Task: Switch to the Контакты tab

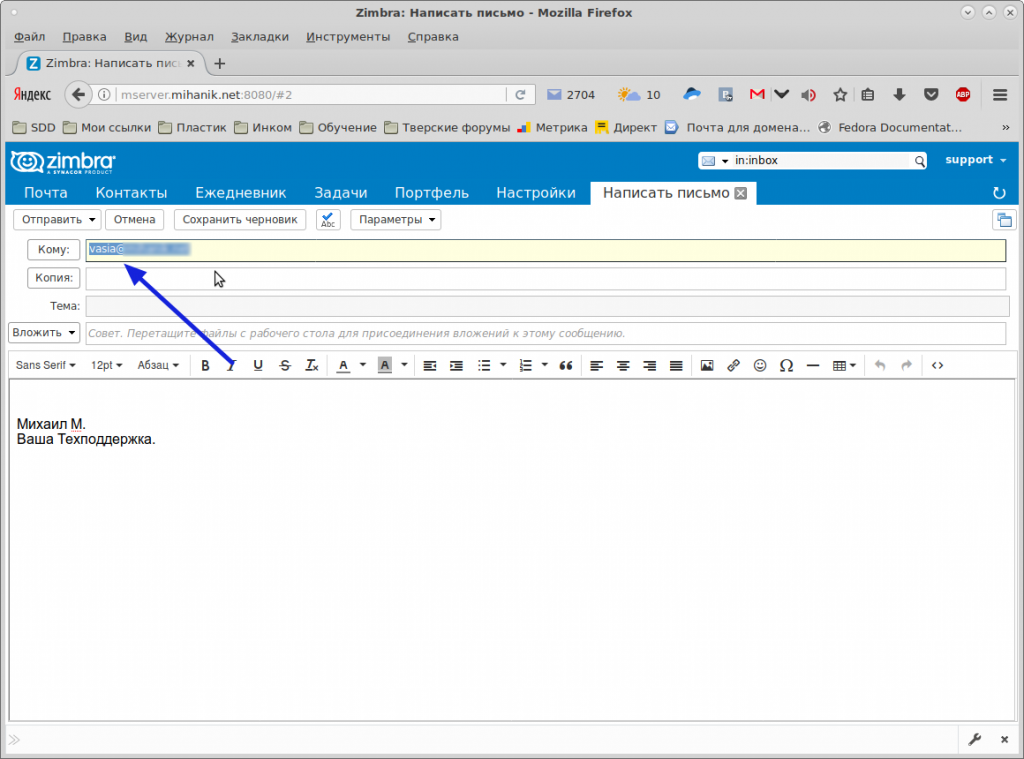Action: pos(131,193)
